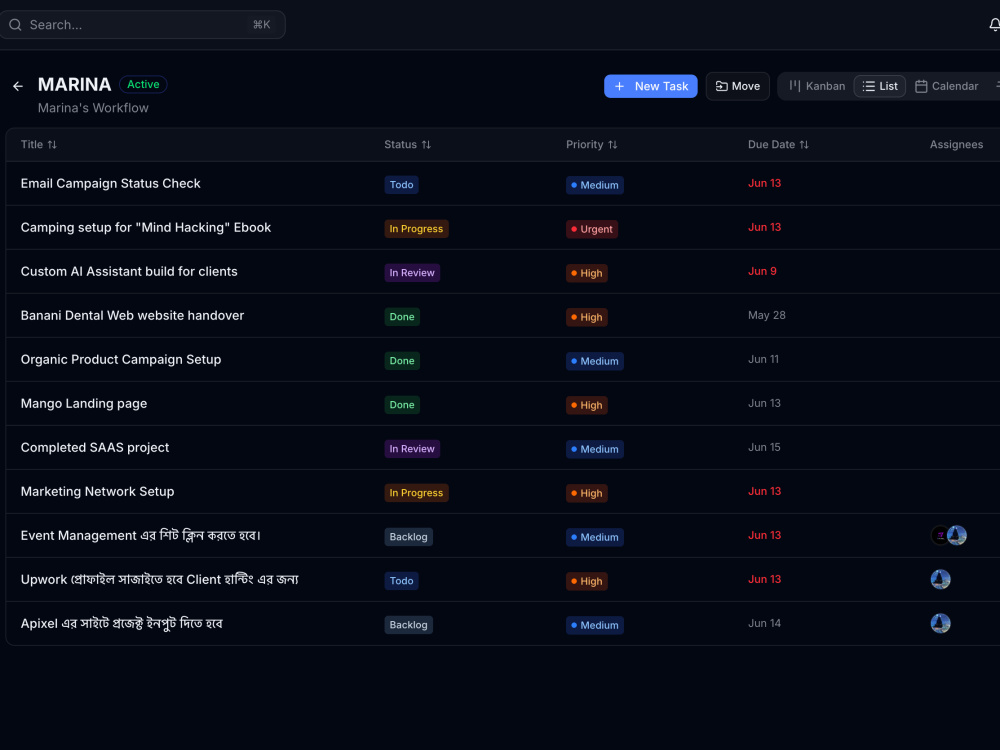
Task: Click Done status of Mango Landing page
Action: 402,405
